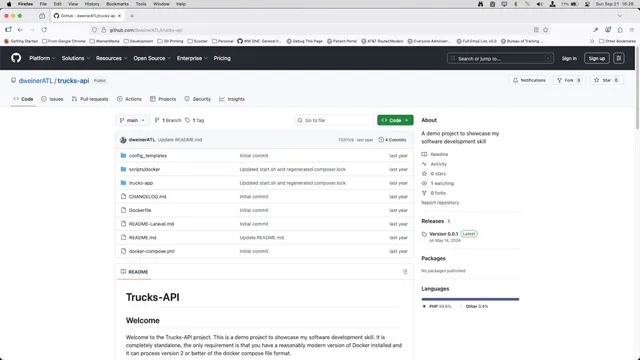
Task: Open the Readme link in About
Action: click(x=435, y=154)
